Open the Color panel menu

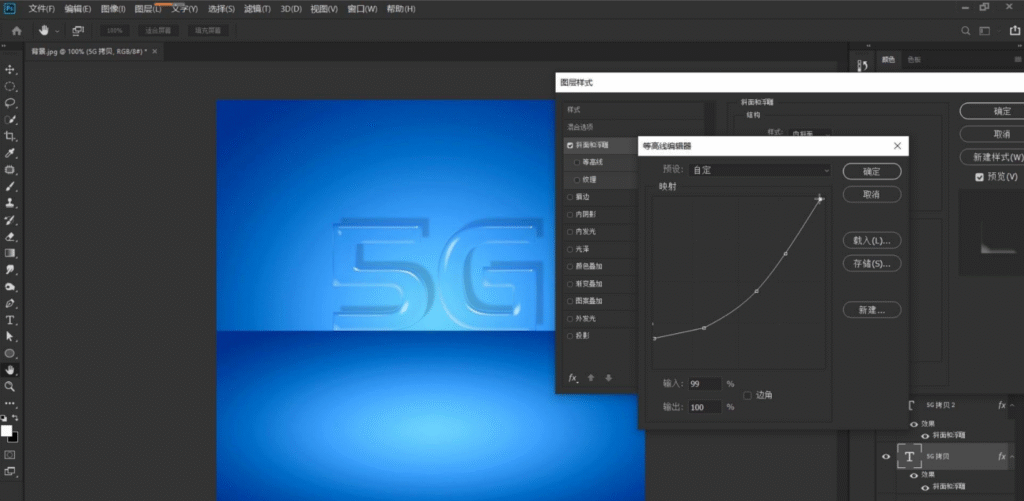1017,59
